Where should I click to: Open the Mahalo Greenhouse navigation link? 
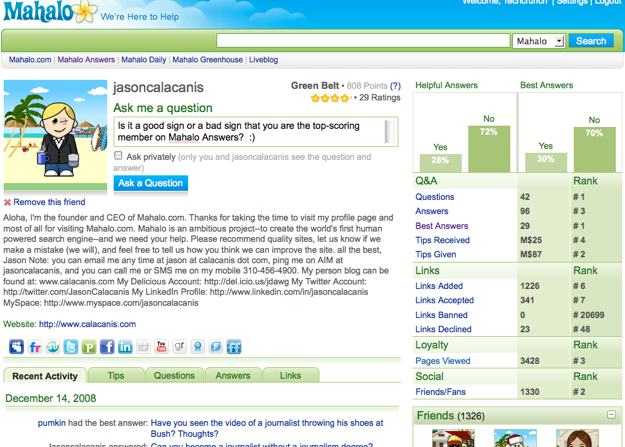(207, 60)
